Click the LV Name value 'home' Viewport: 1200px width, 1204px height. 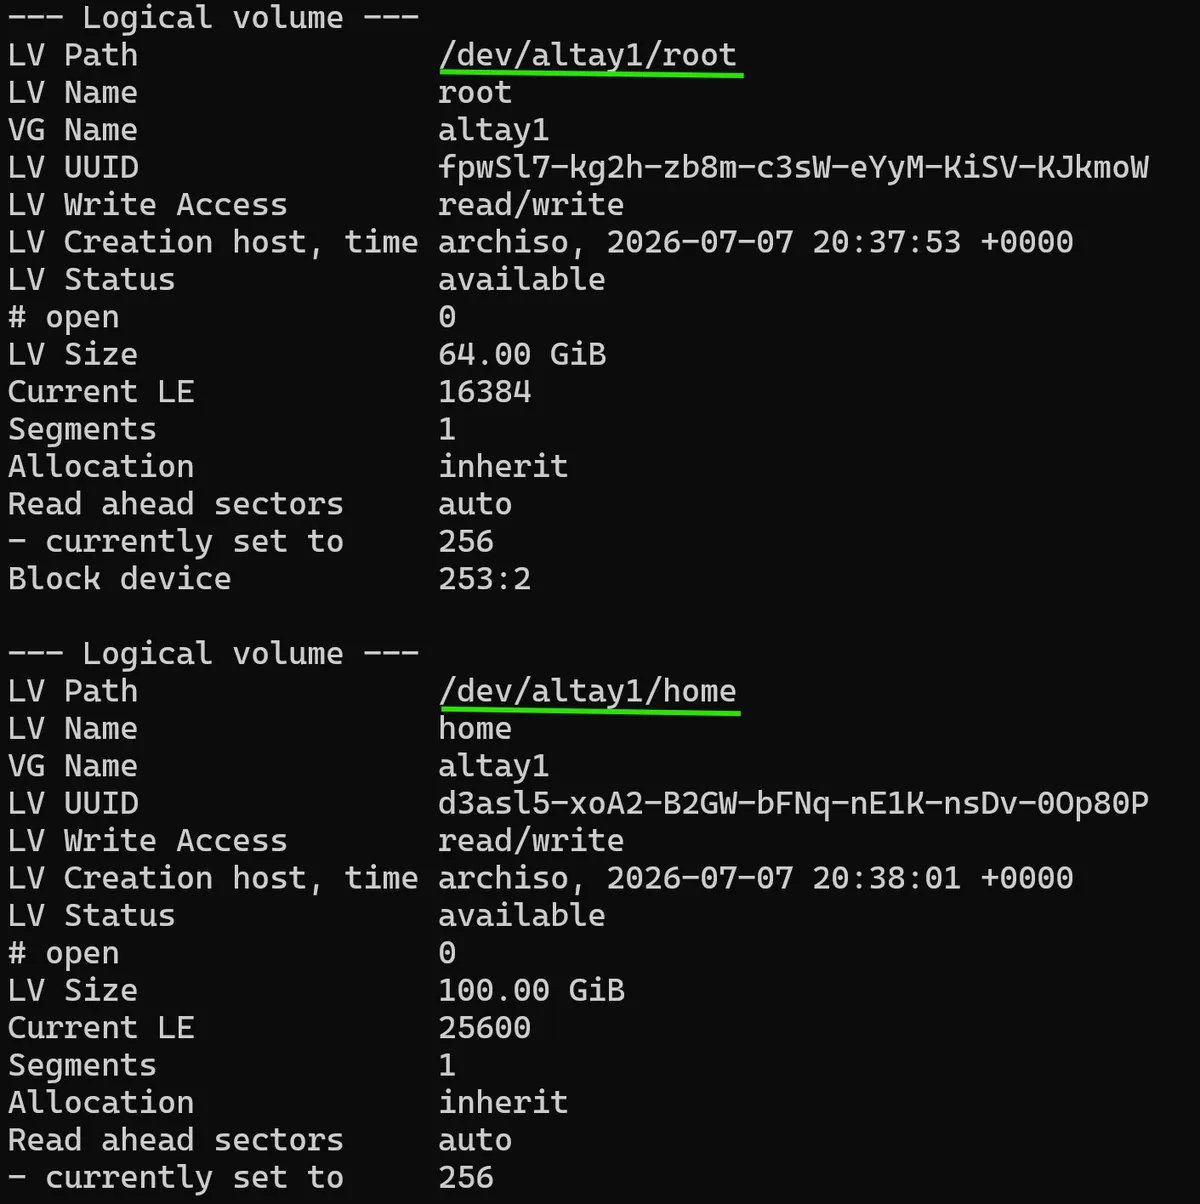(x=475, y=729)
